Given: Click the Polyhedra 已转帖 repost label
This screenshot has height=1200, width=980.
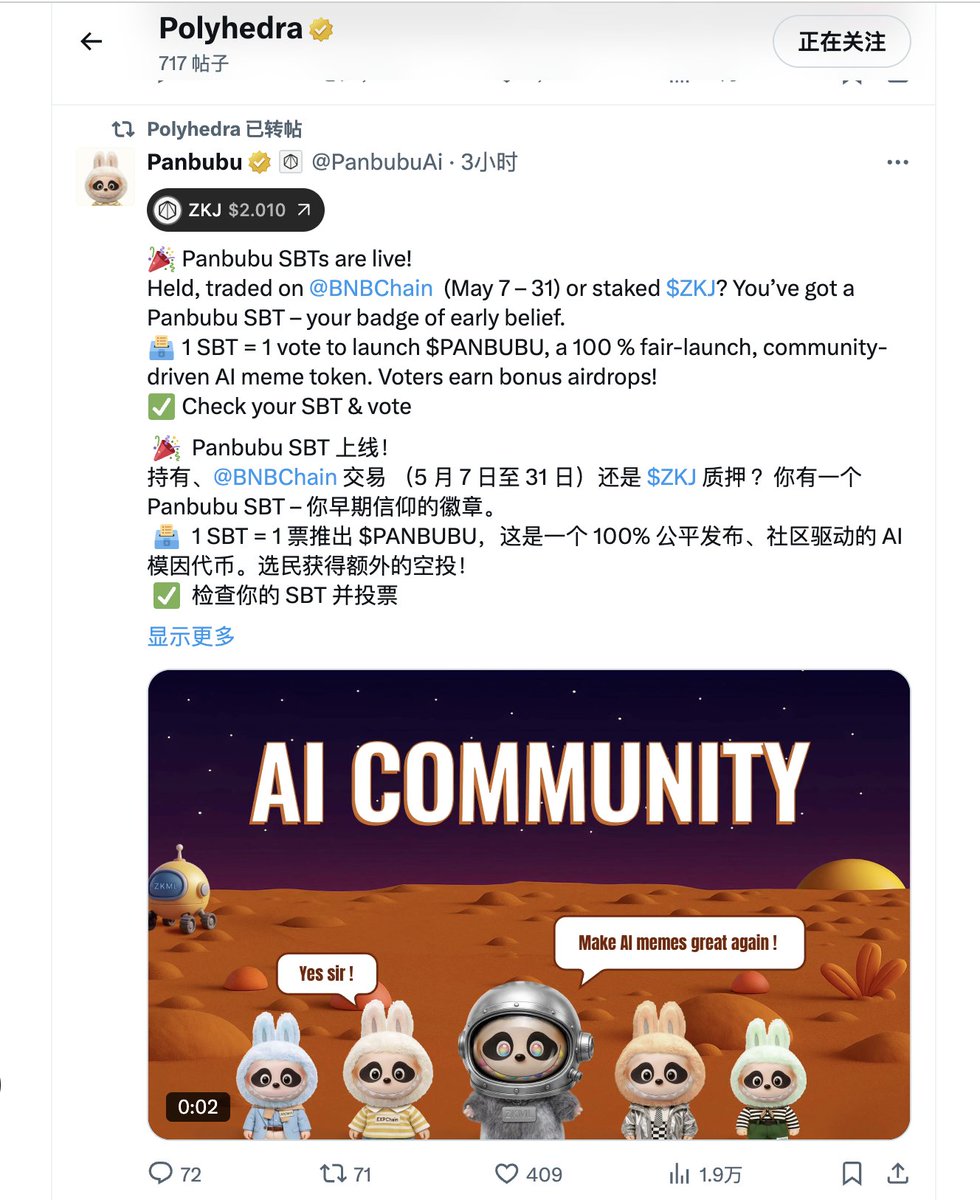Looking at the screenshot, I should point(224,129).
